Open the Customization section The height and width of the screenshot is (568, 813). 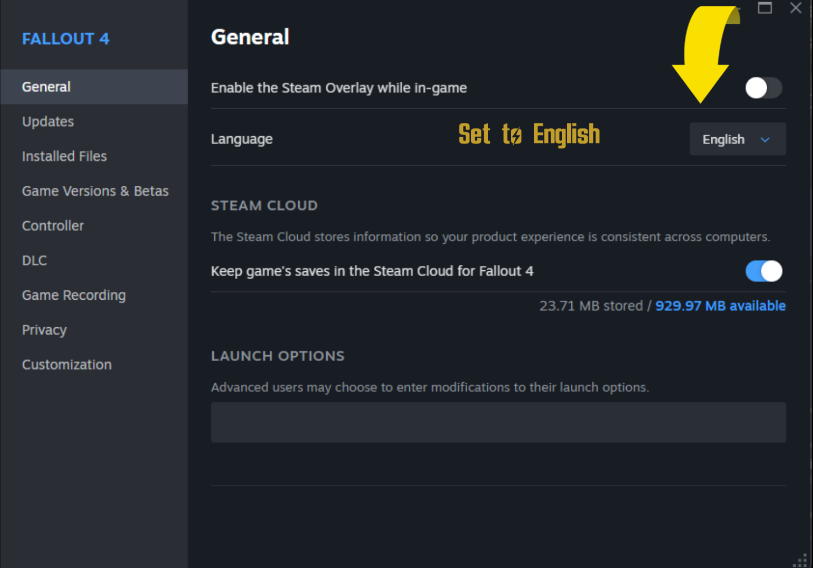point(67,365)
